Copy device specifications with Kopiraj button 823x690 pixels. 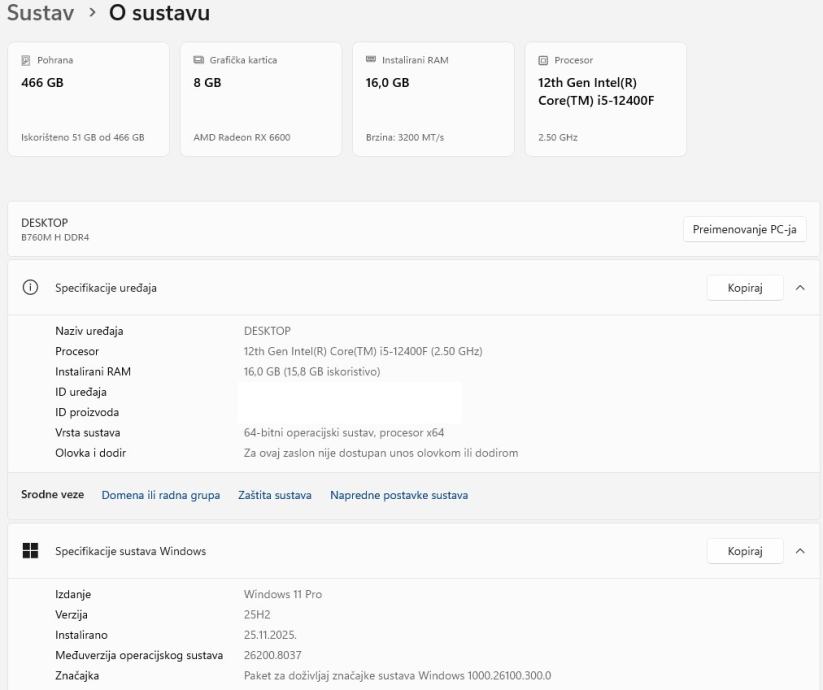point(745,288)
